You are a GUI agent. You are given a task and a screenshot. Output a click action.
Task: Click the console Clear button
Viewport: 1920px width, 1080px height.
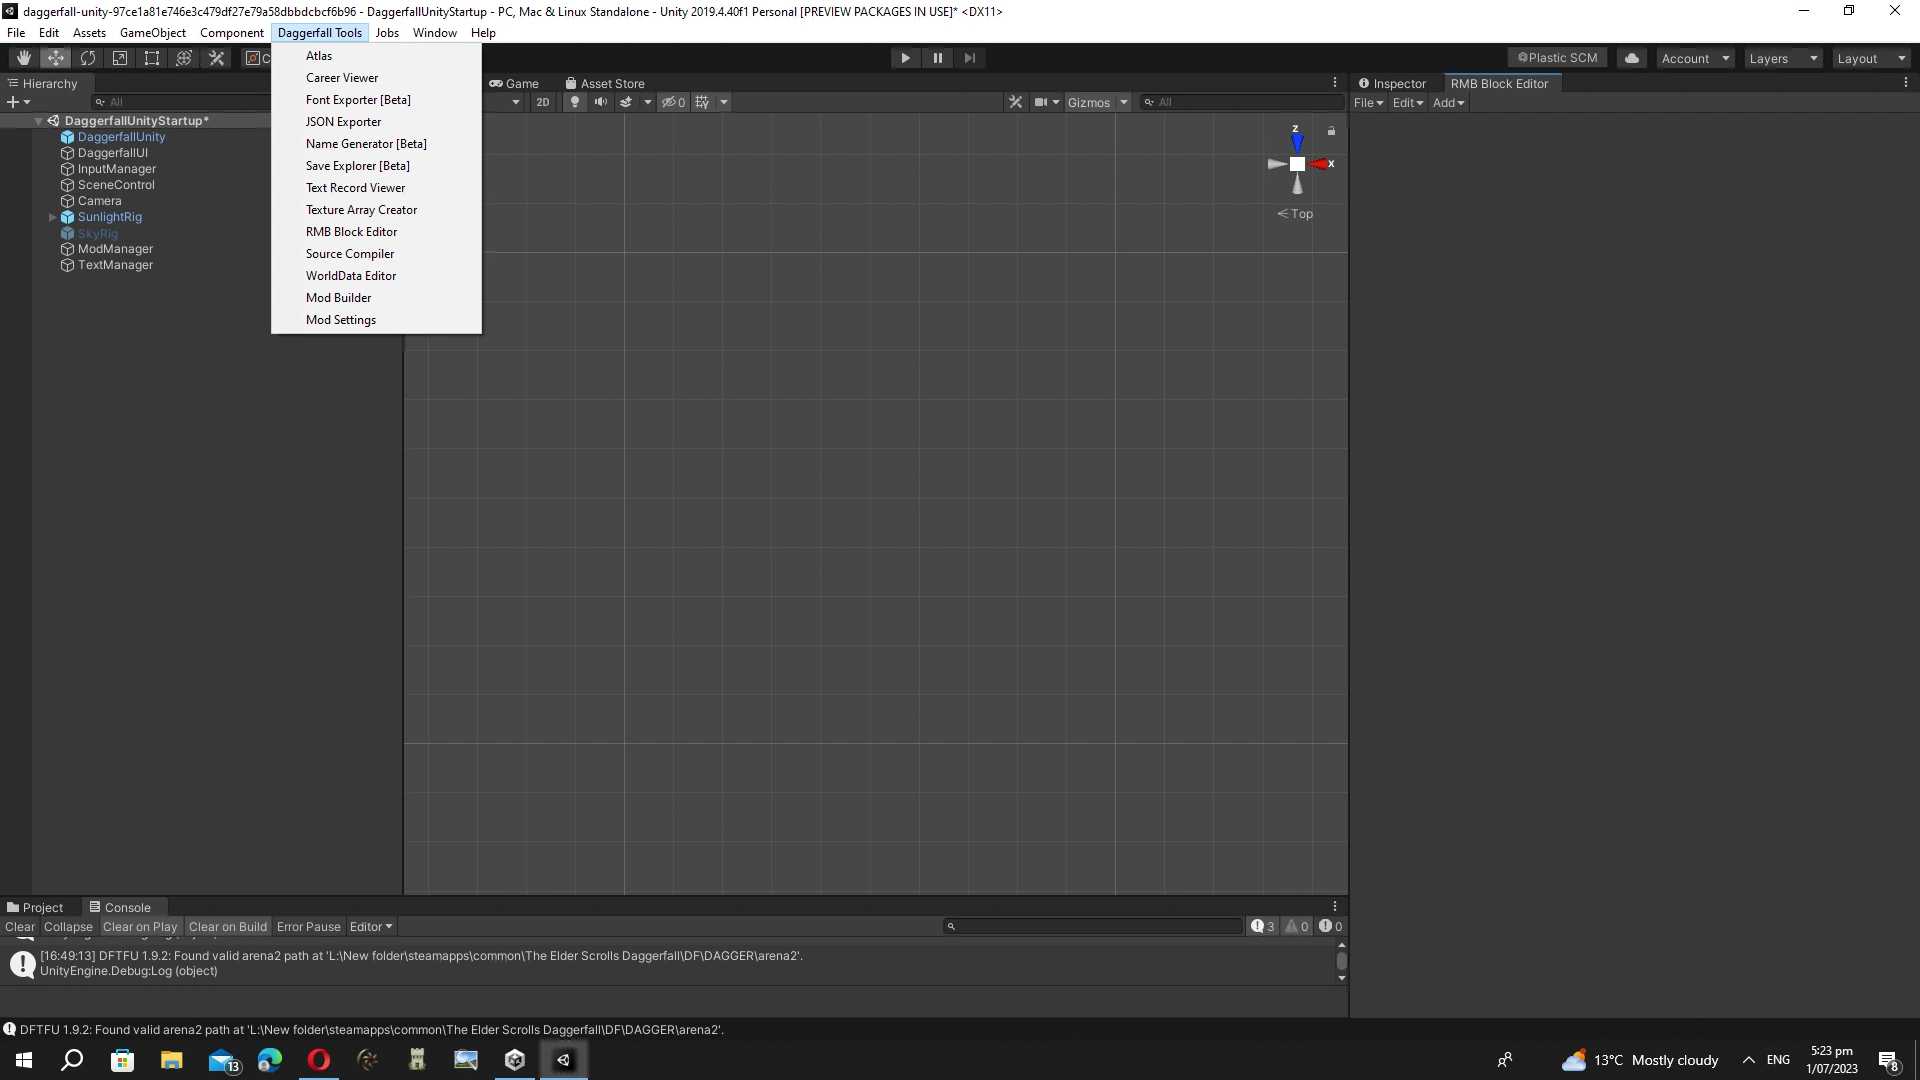click(x=19, y=927)
